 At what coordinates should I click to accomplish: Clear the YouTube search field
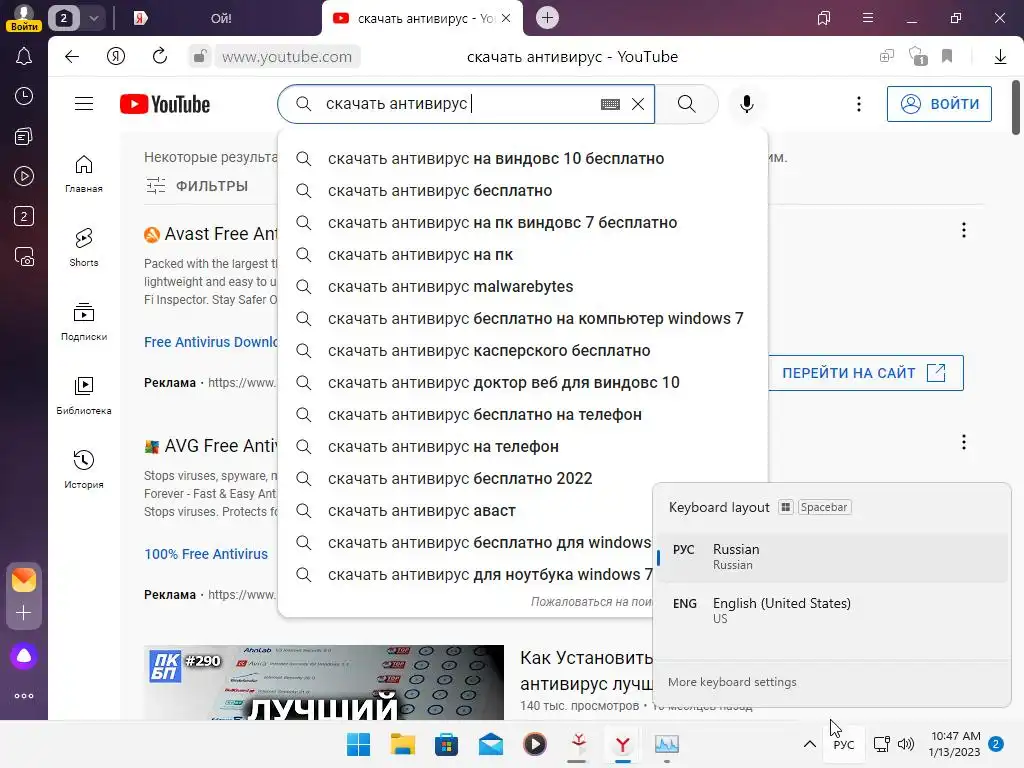coord(638,104)
